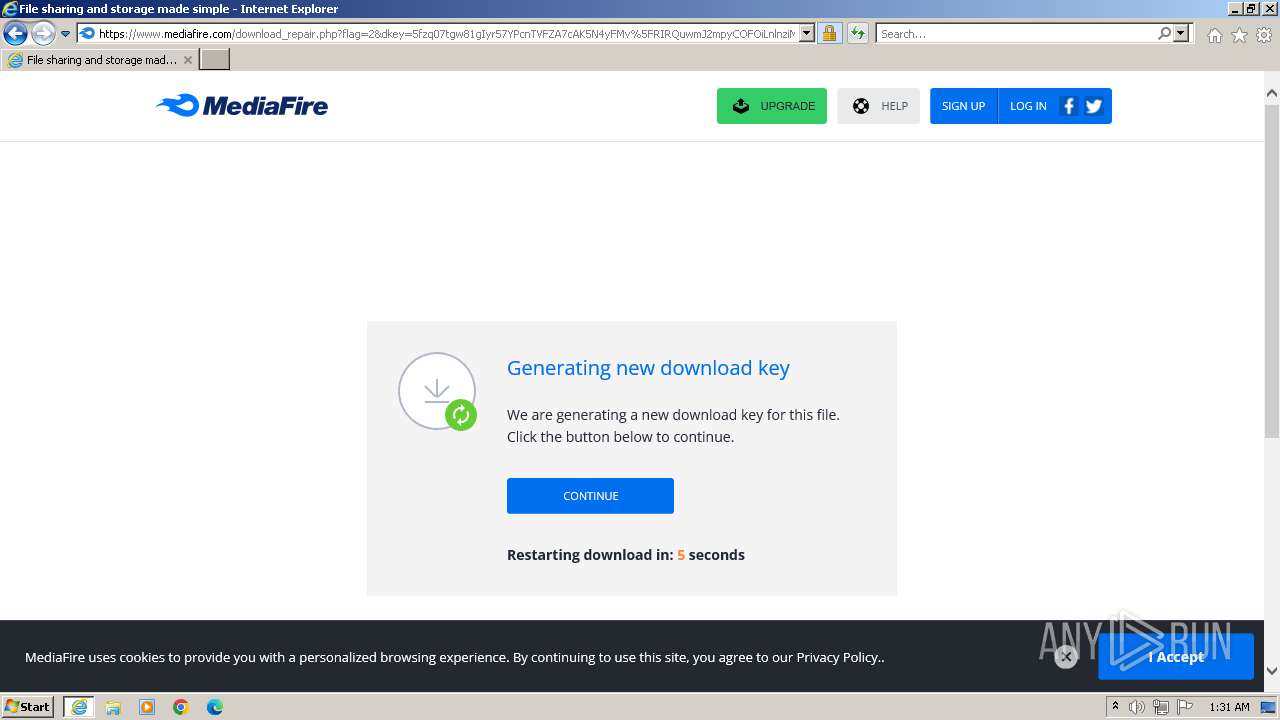This screenshot has width=1280, height=720.
Task: Go back with the browser Back arrow
Action: coord(15,33)
